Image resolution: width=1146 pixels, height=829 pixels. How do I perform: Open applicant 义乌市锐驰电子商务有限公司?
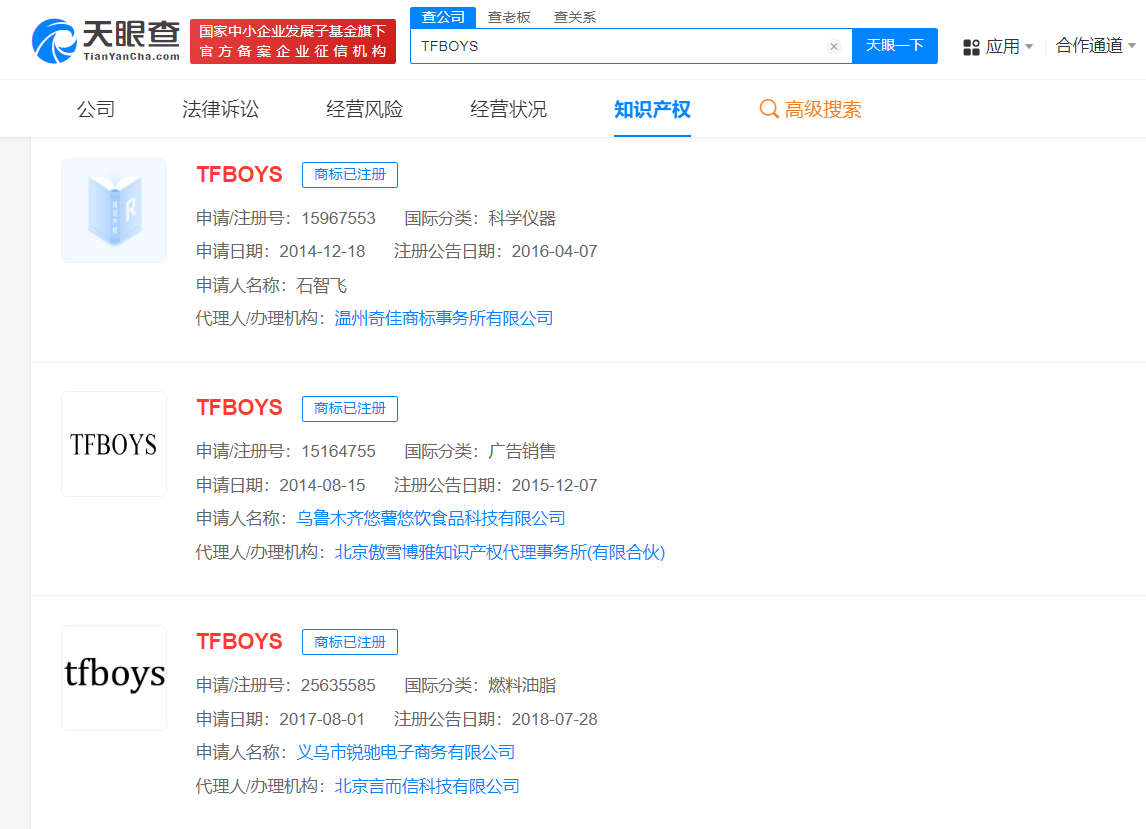pyautogui.click(x=406, y=752)
